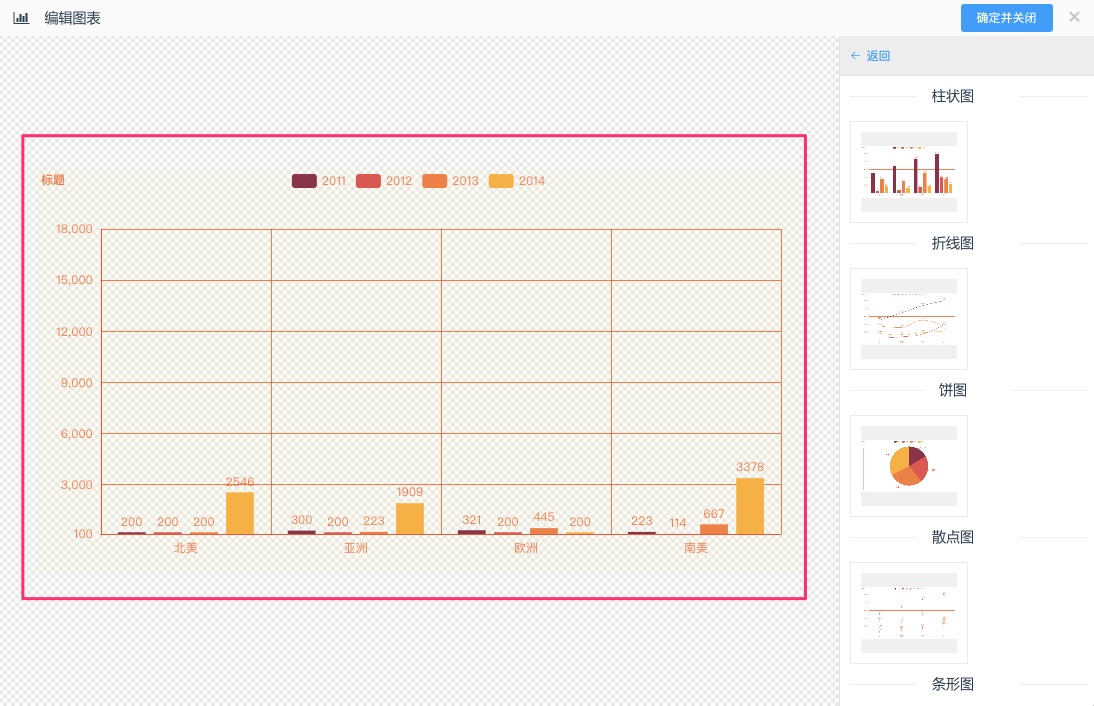Choose the 饼图 pie chart thumbnail
The image size is (1094, 706).
[x=908, y=465]
